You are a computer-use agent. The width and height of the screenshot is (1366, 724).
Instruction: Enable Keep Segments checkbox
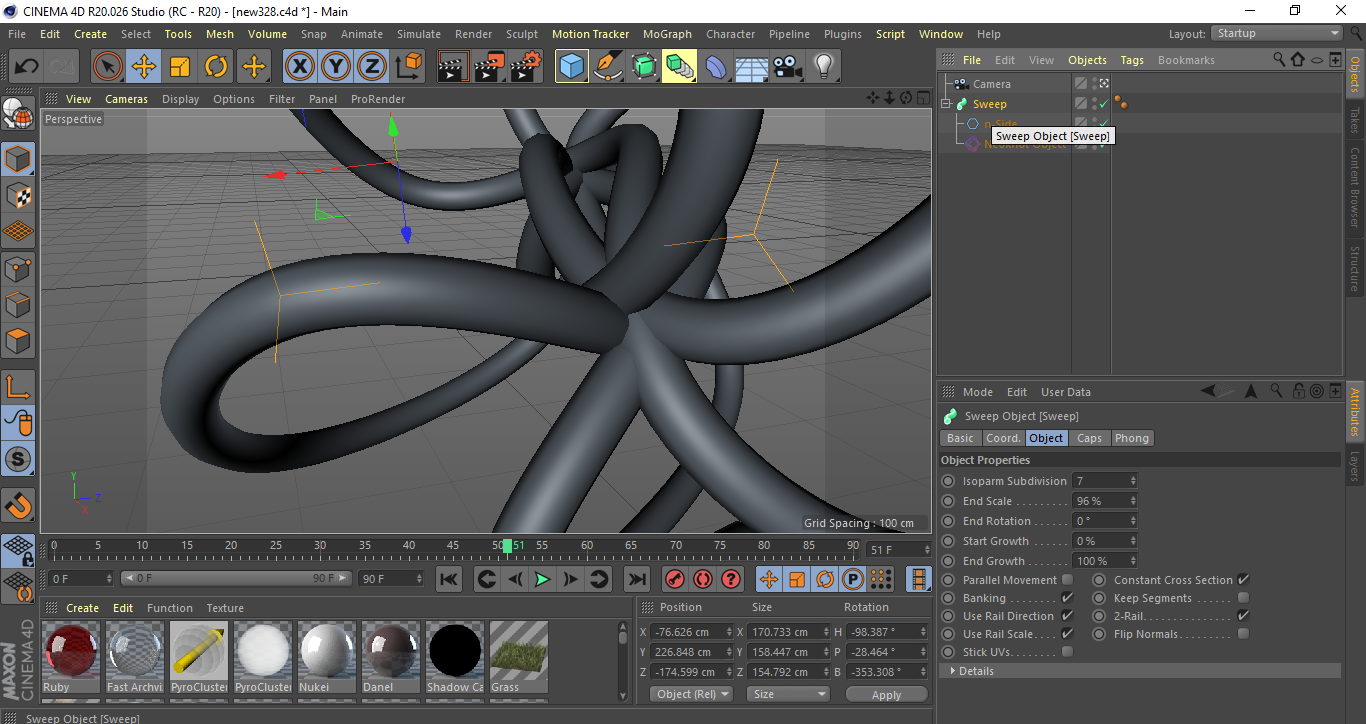pyautogui.click(x=1243, y=598)
